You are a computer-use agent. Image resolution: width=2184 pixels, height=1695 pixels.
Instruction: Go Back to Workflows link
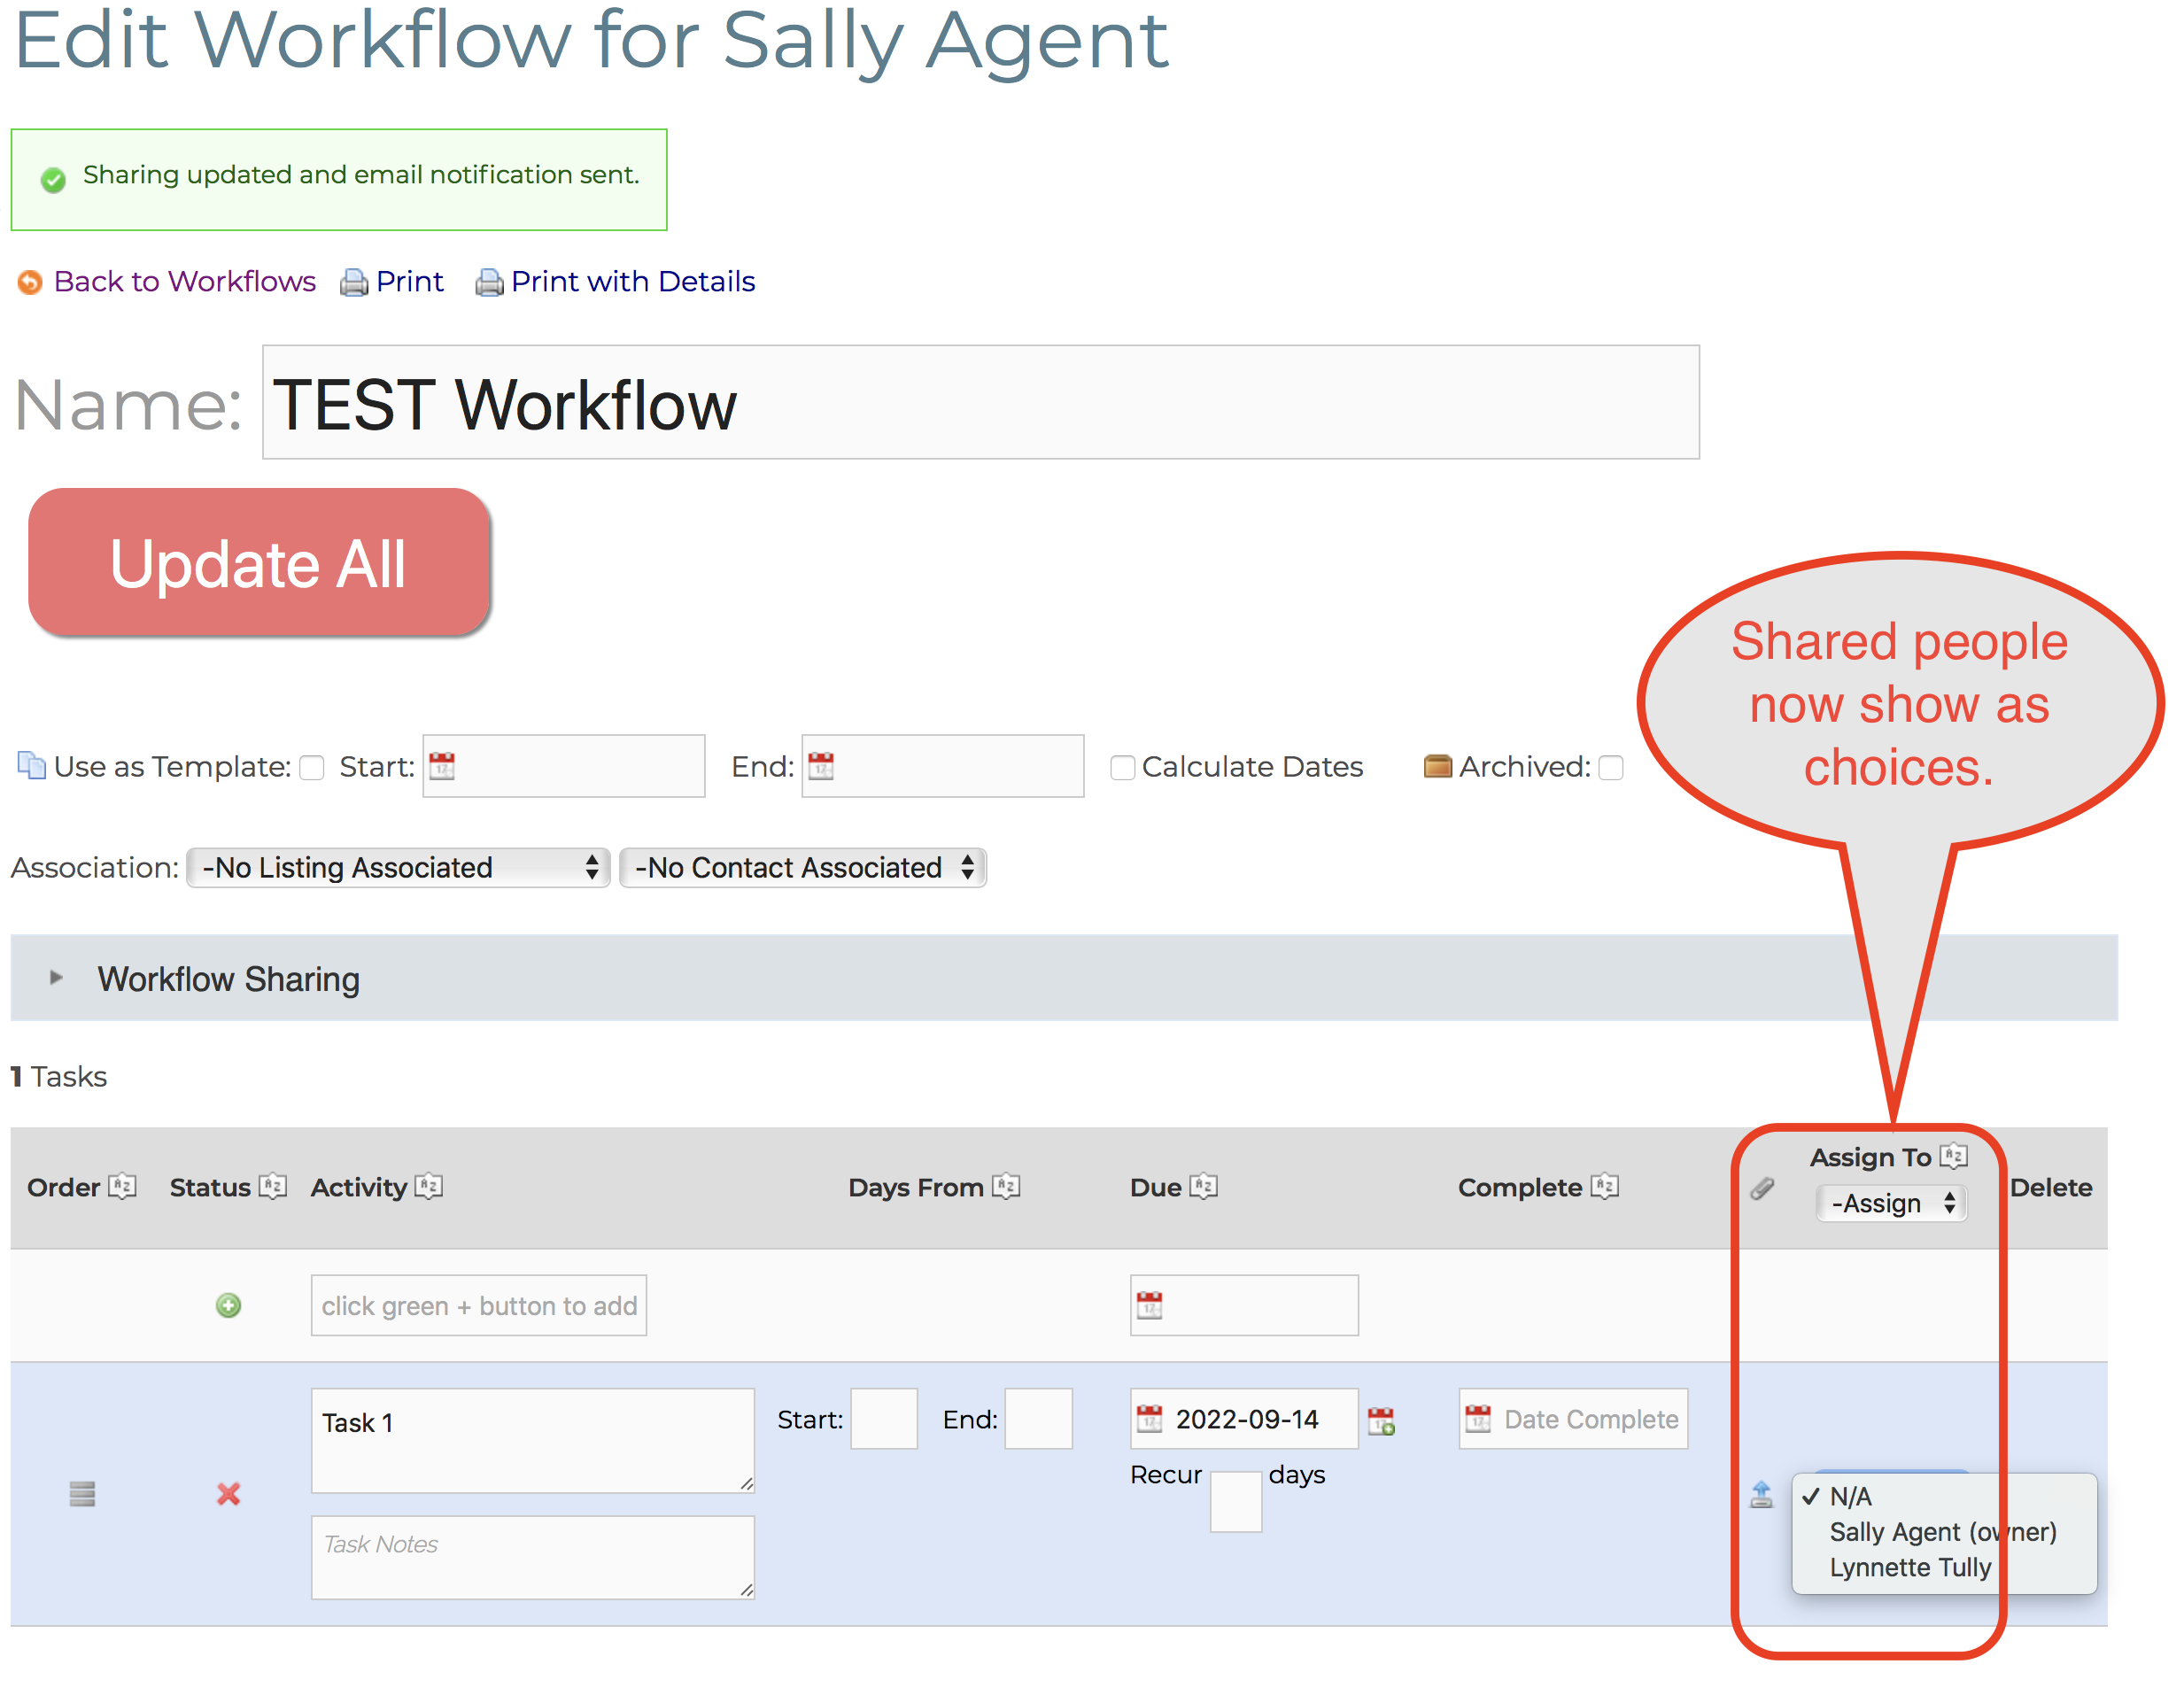184,281
